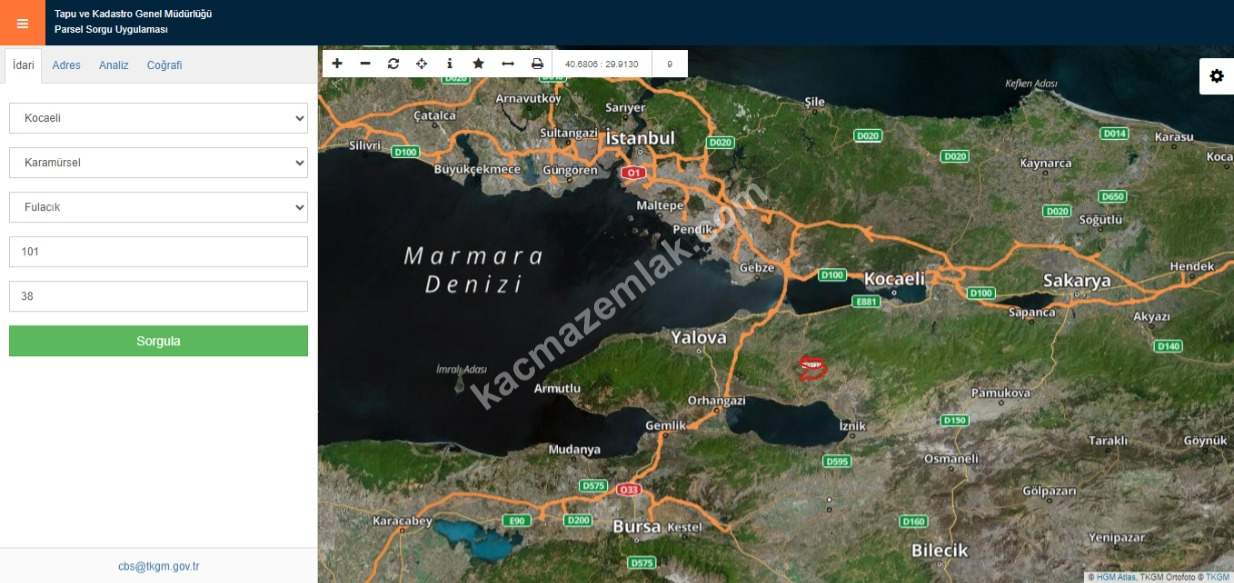Open the Fulacık neighborhood dropdown
The height and width of the screenshot is (583, 1234).
(158, 207)
